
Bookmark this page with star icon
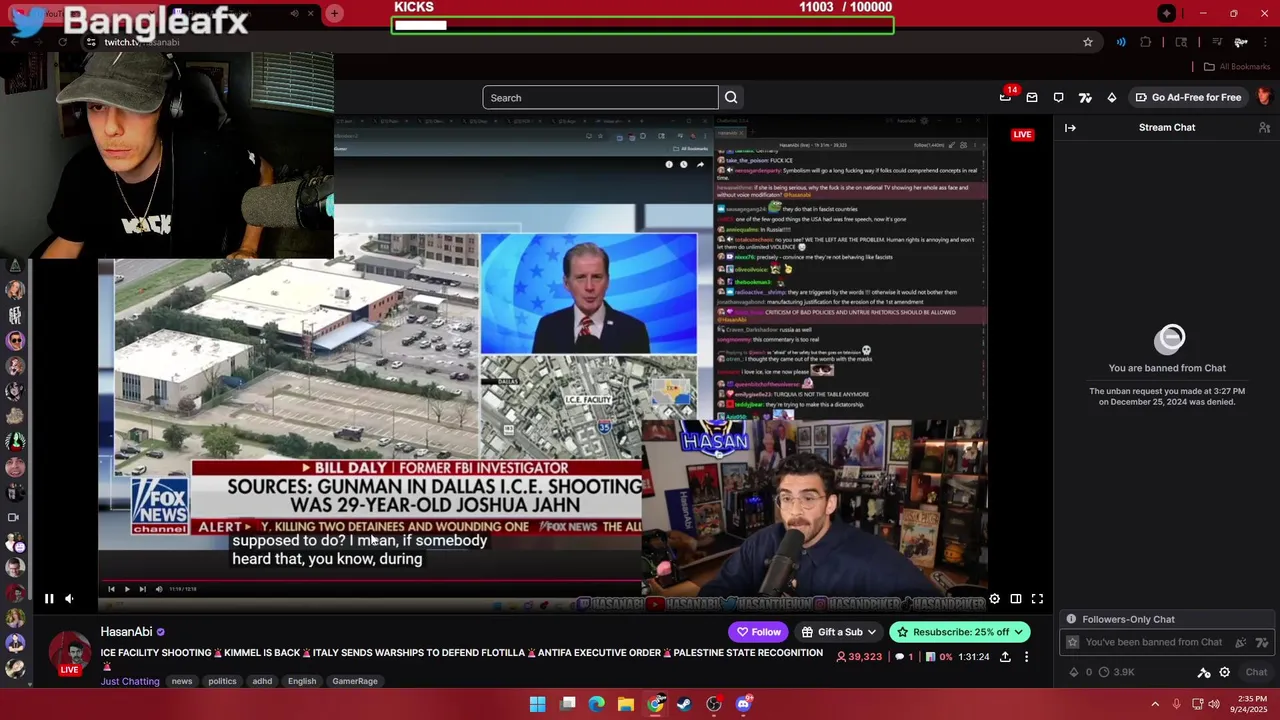tap(1088, 42)
